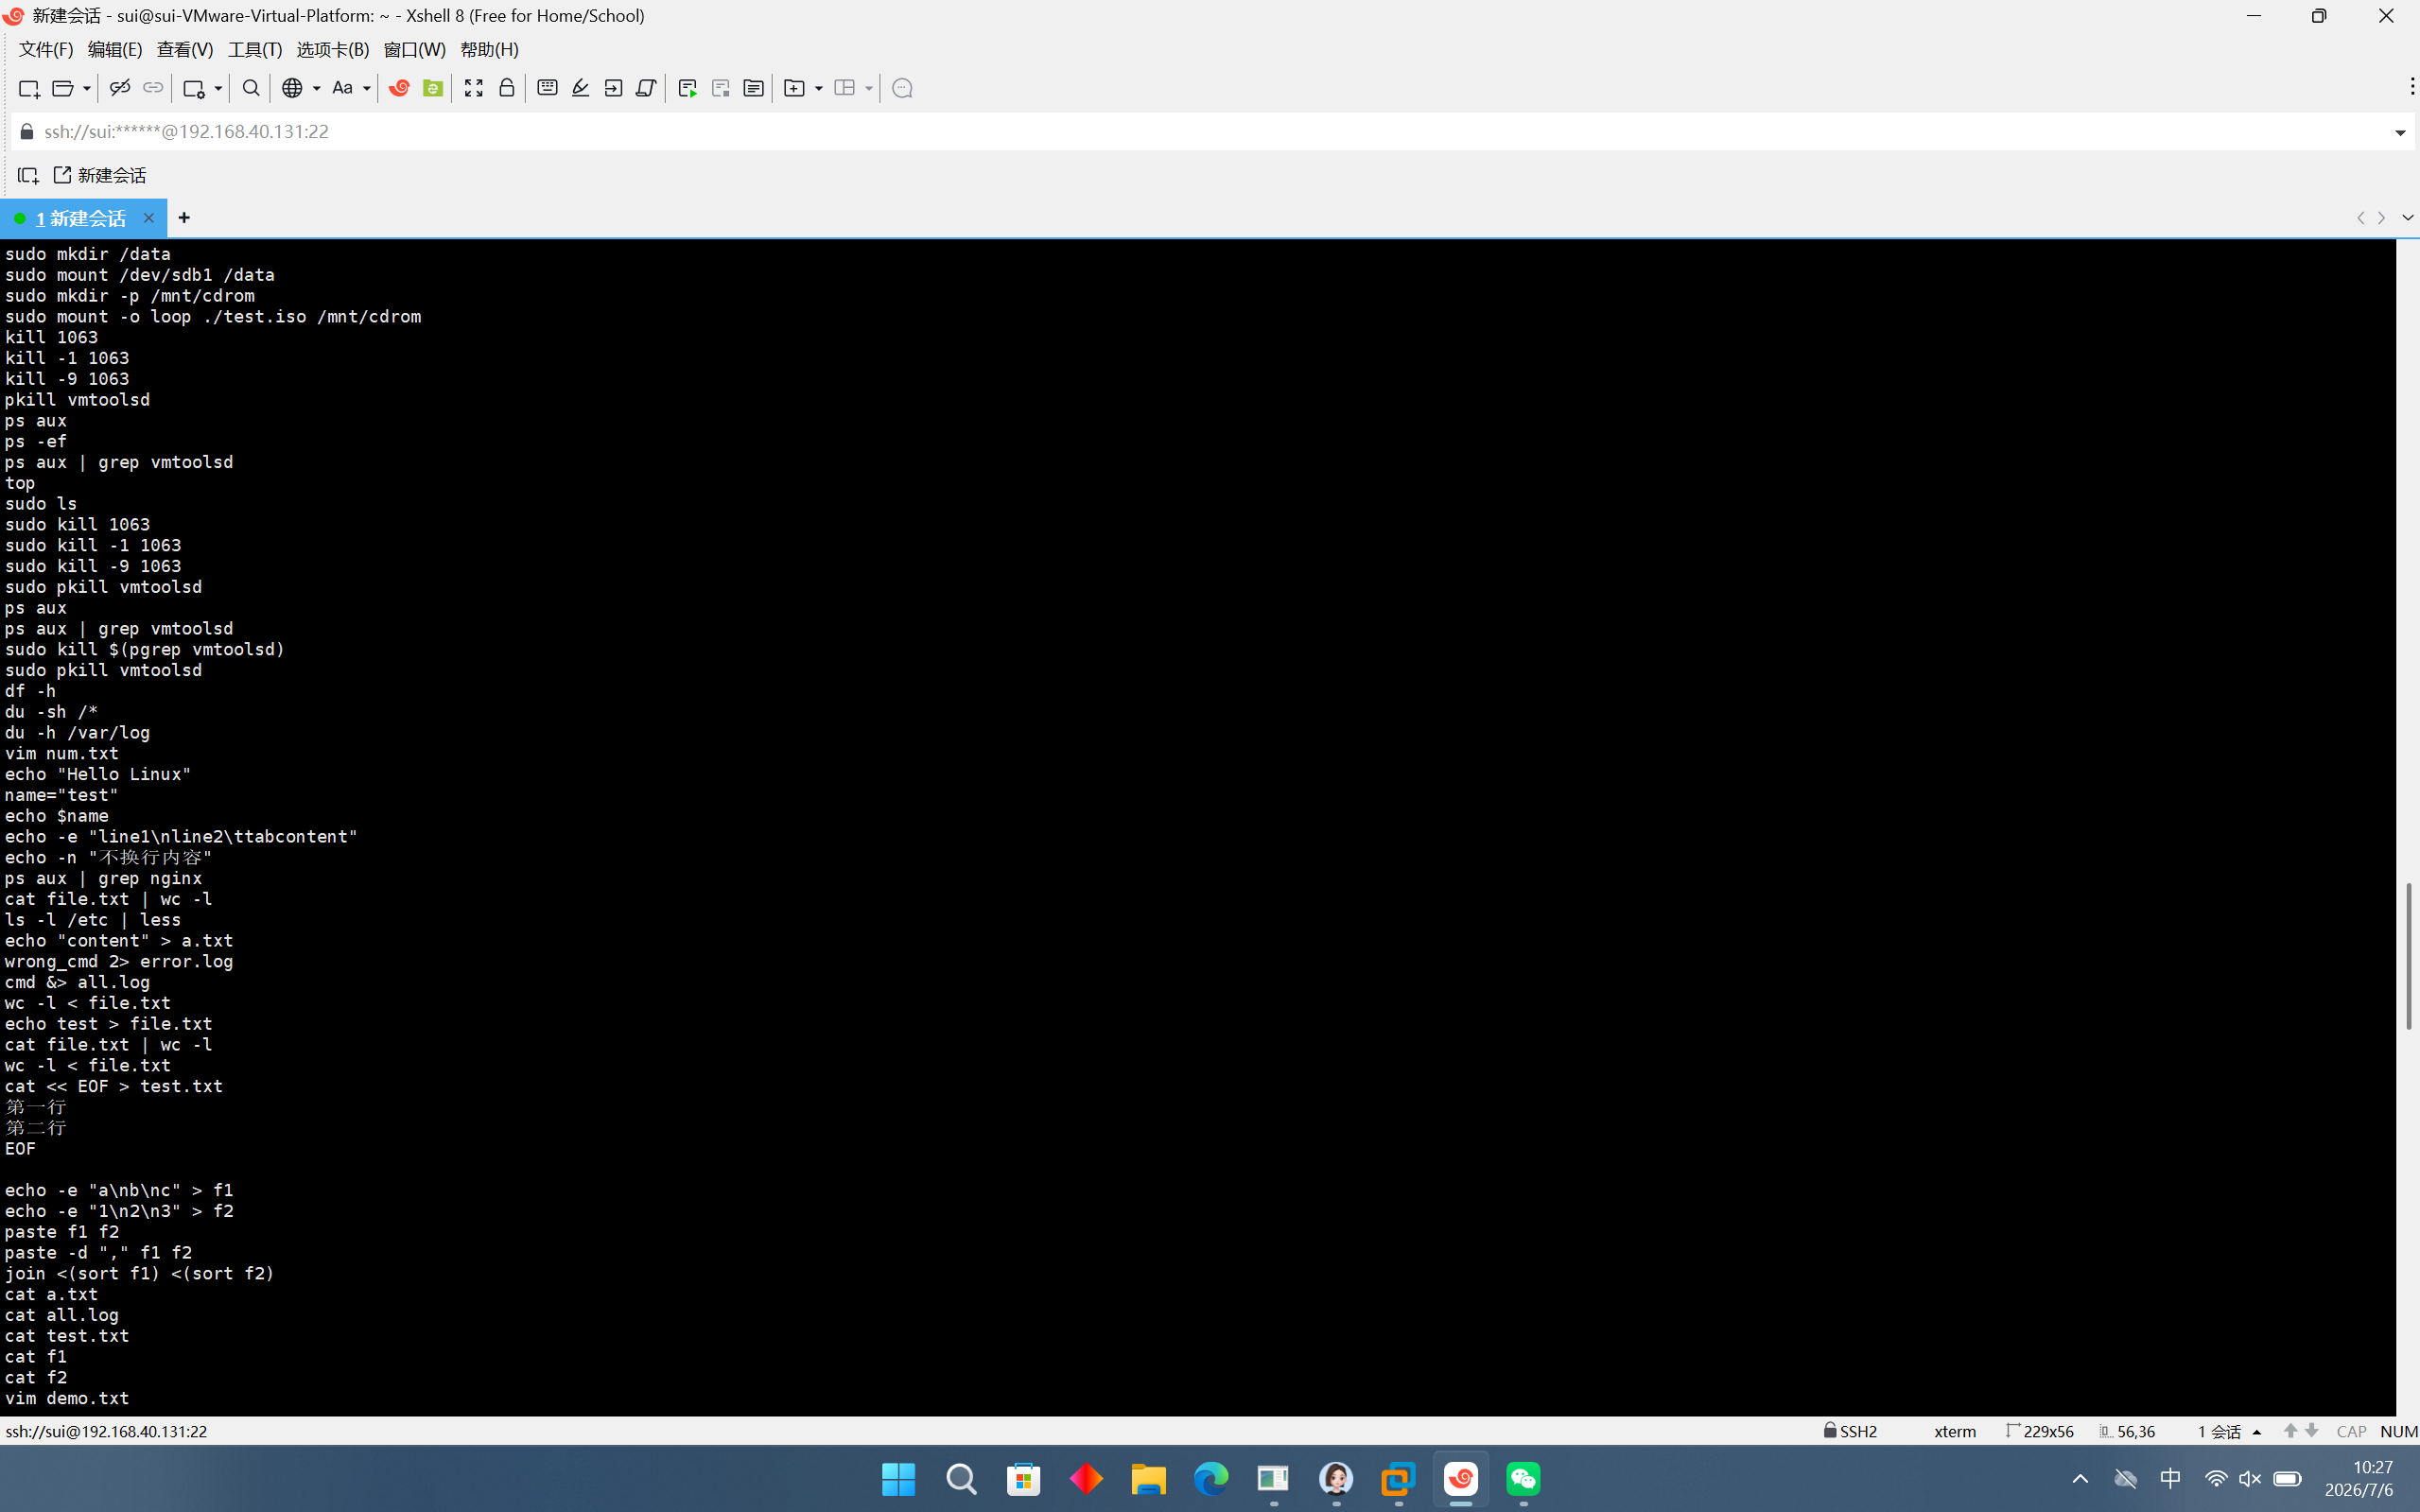
Task: Toggle the lock screen padlock icon
Action: click(x=507, y=88)
